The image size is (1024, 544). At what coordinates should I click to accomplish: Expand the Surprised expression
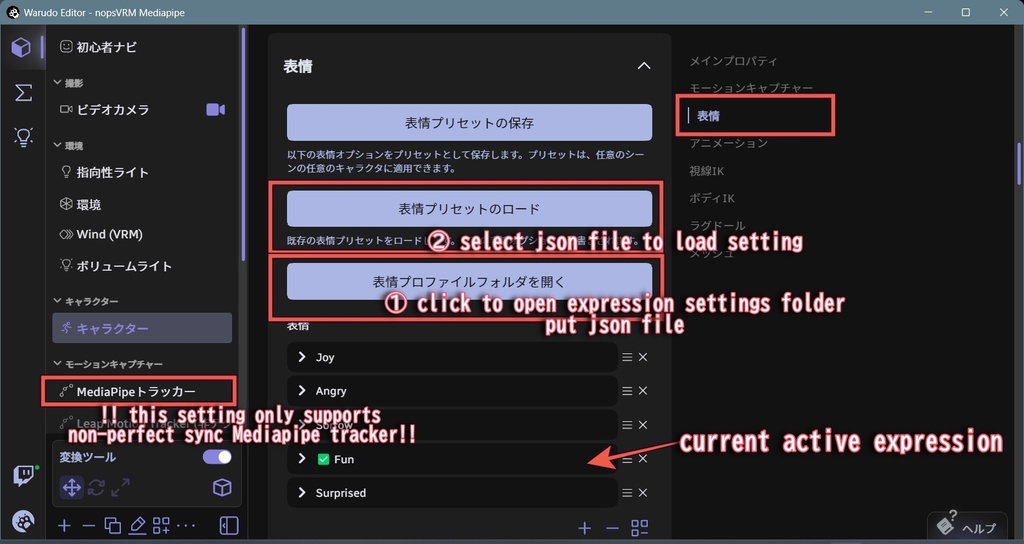pos(302,492)
